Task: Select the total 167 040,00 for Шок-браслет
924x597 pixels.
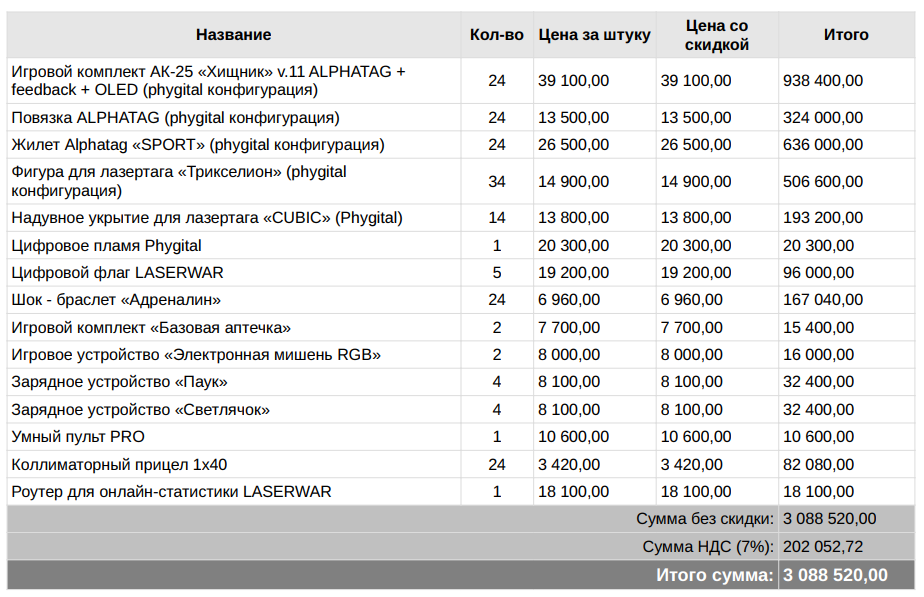Action: tap(823, 300)
